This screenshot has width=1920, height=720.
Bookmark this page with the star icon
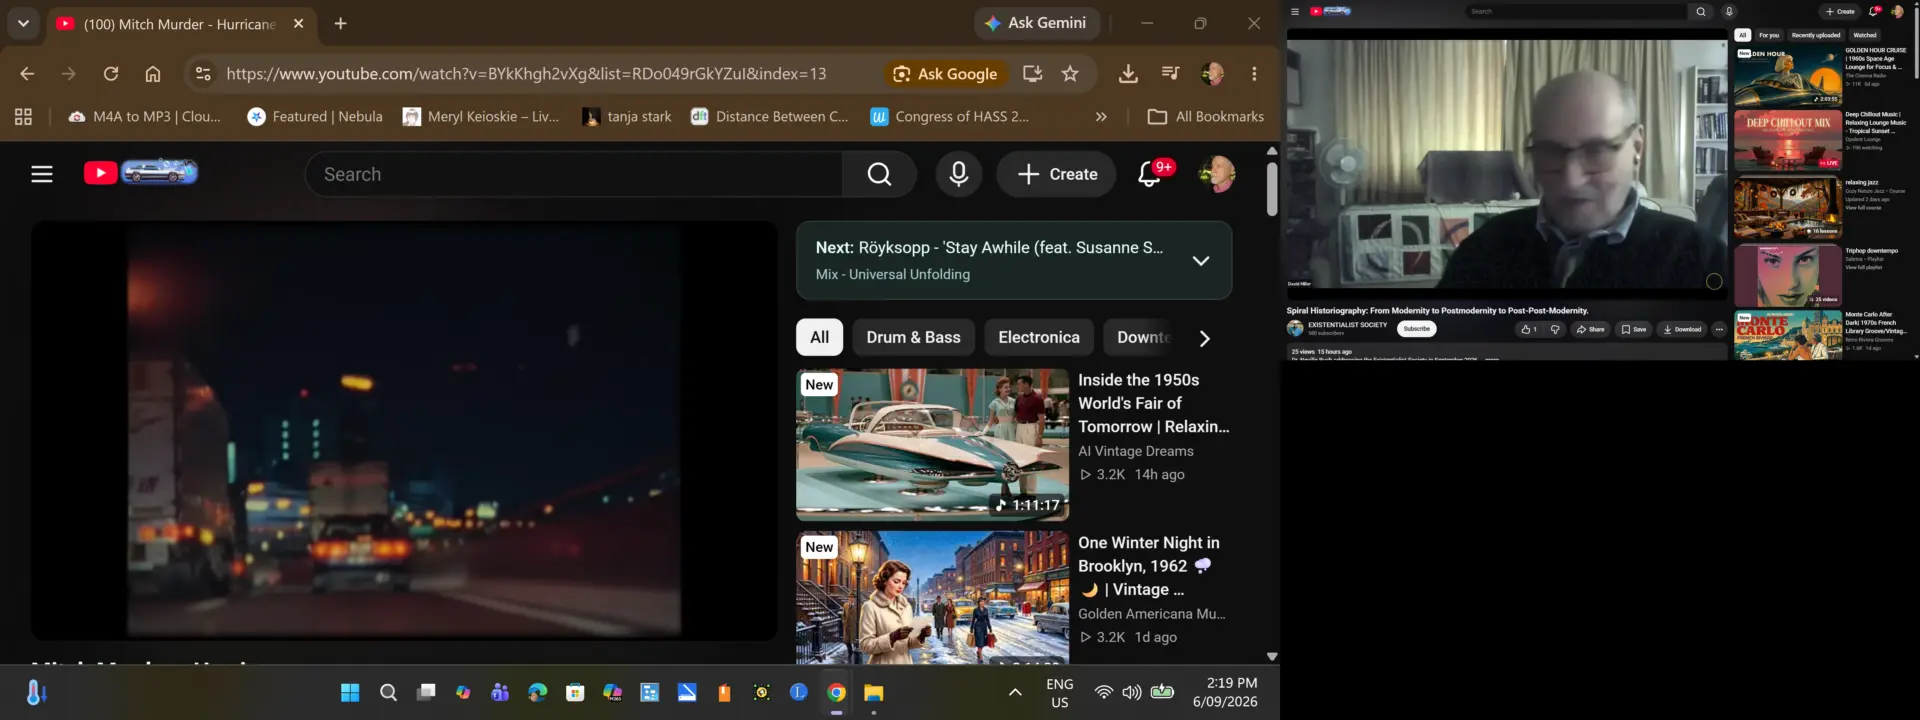pyautogui.click(x=1070, y=74)
